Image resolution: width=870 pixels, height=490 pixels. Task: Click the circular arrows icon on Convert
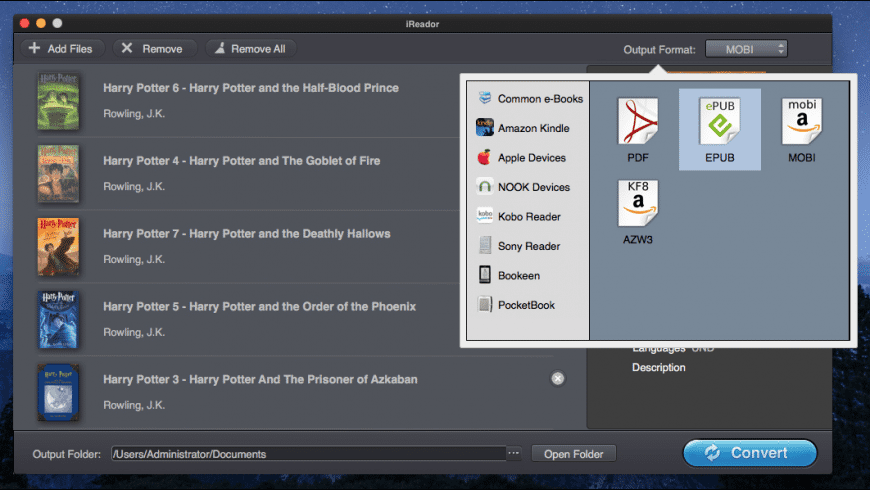coord(712,453)
